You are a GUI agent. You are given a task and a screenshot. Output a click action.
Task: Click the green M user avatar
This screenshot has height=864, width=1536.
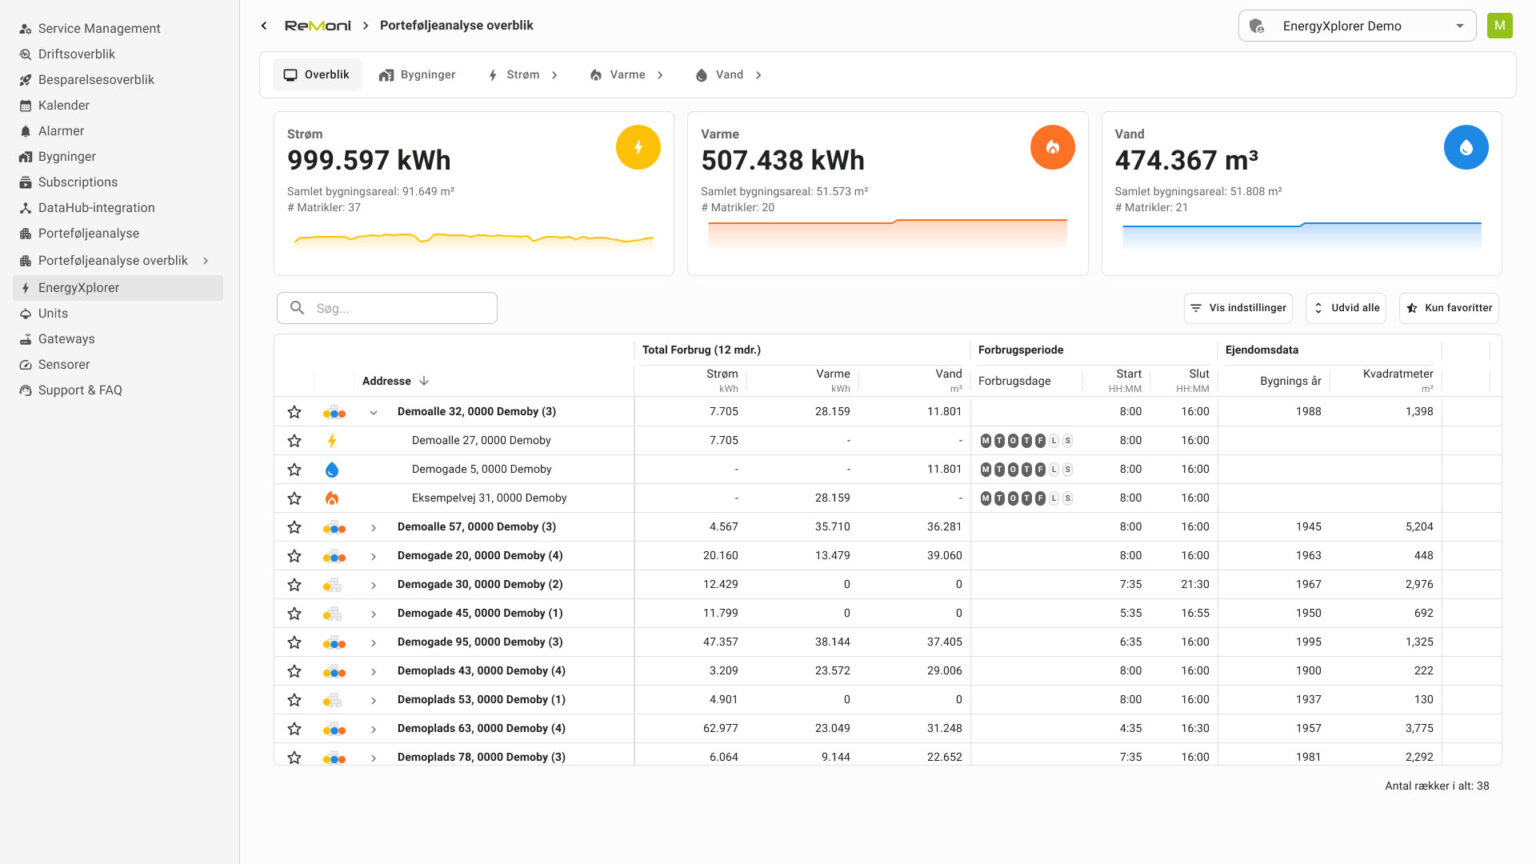pos(1499,26)
